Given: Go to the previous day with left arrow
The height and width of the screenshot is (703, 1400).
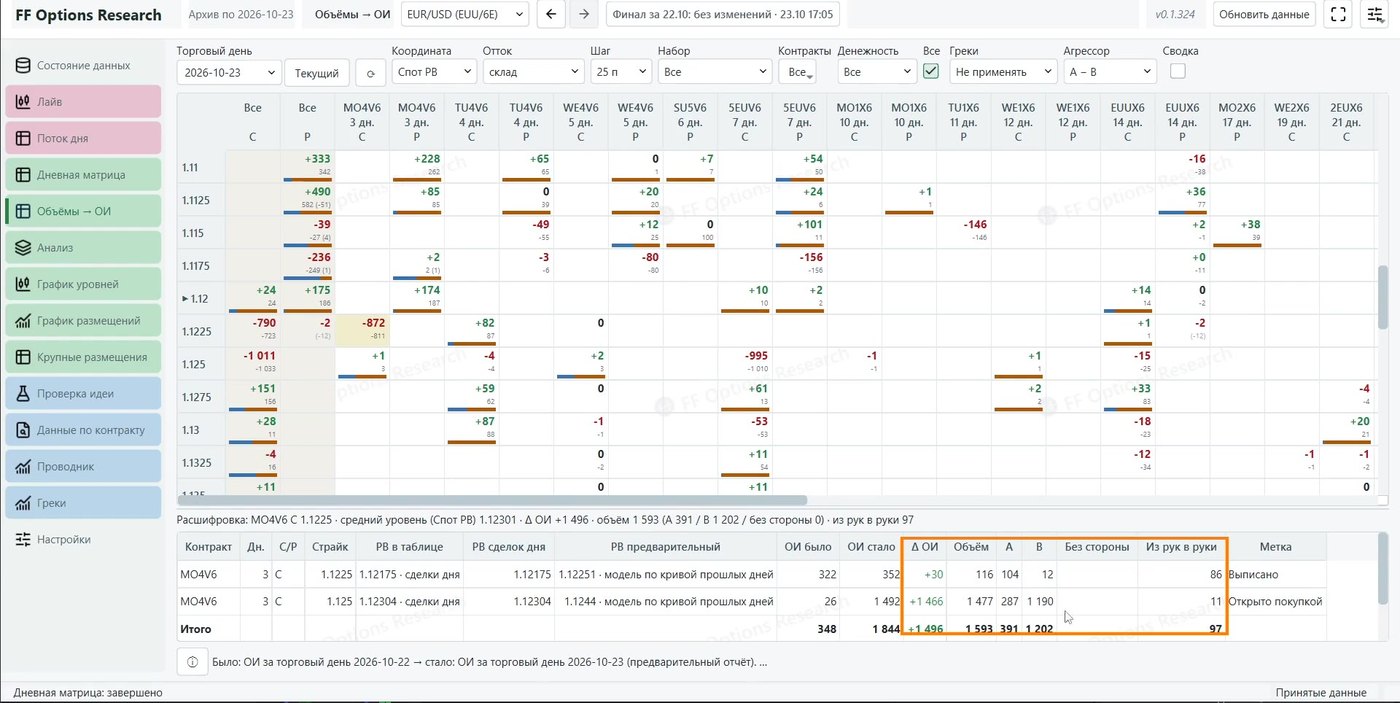Looking at the screenshot, I should pyautogui.click(x=551, y=14).
